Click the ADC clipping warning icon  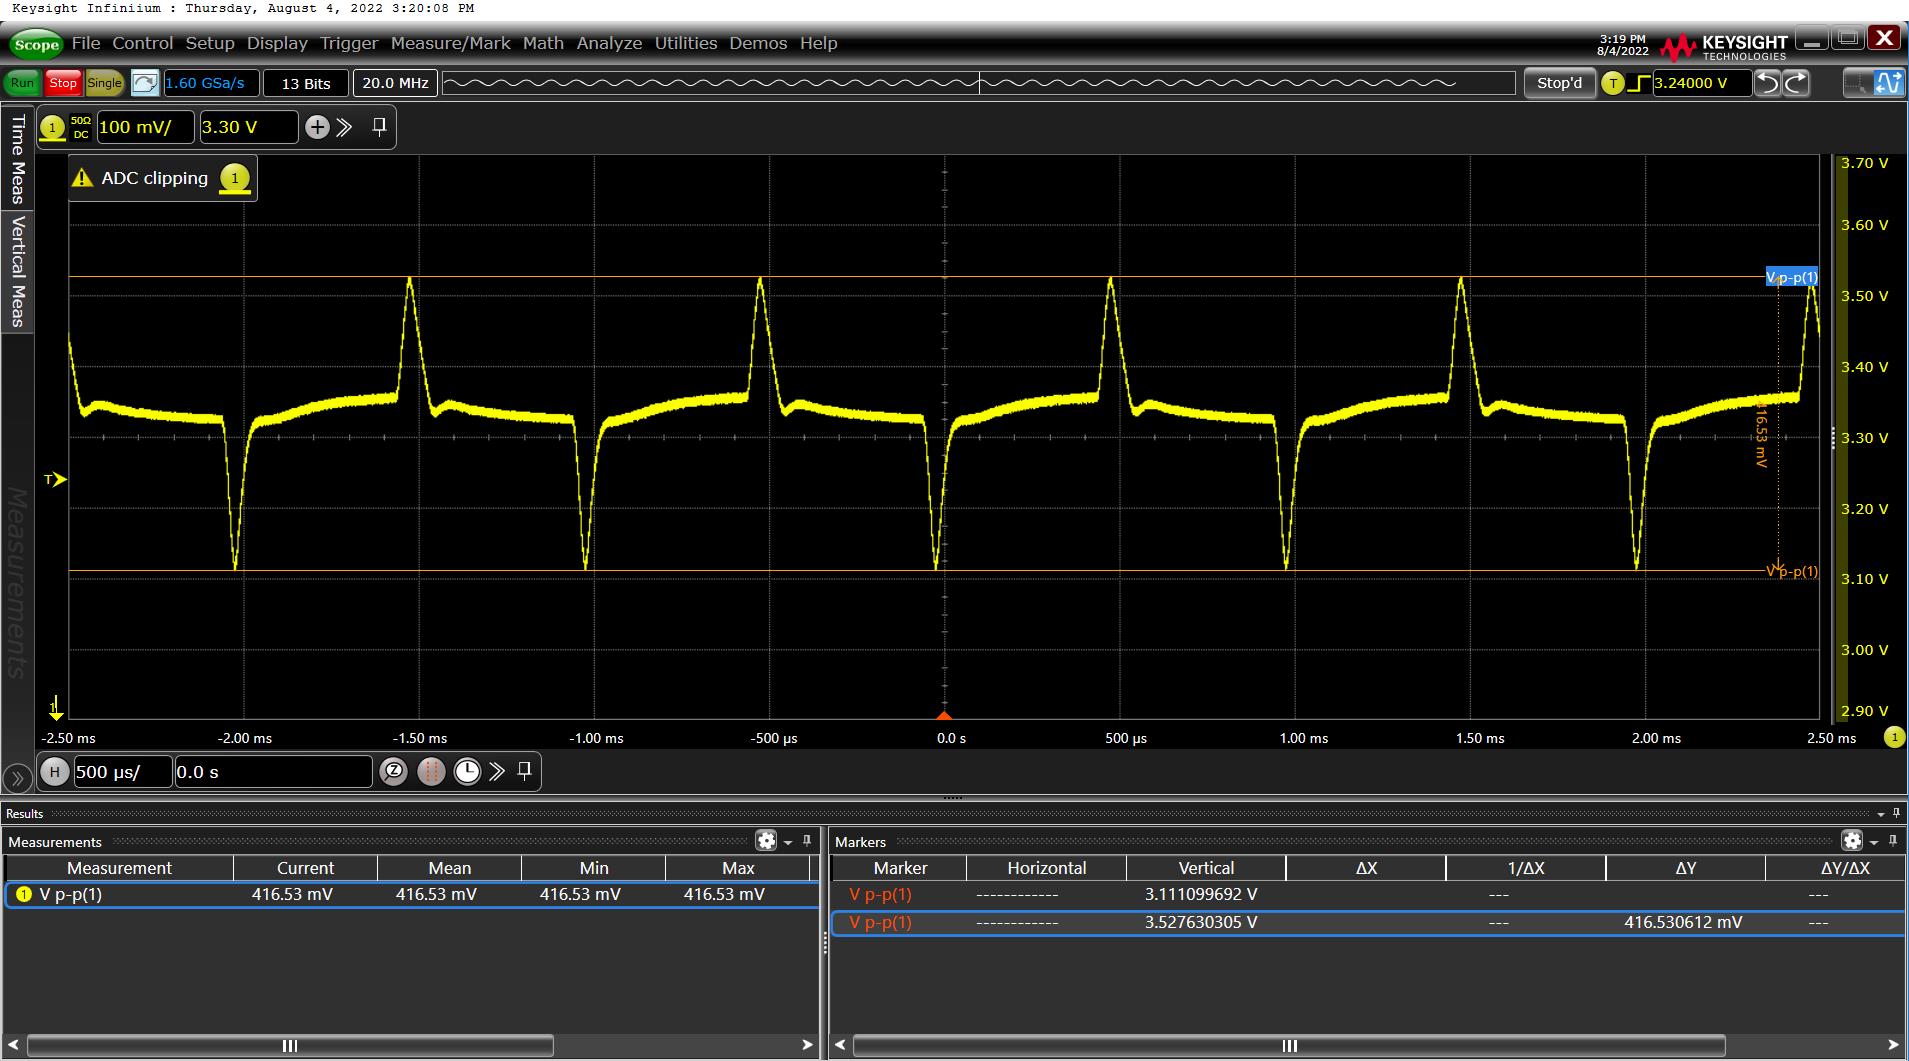82,178
